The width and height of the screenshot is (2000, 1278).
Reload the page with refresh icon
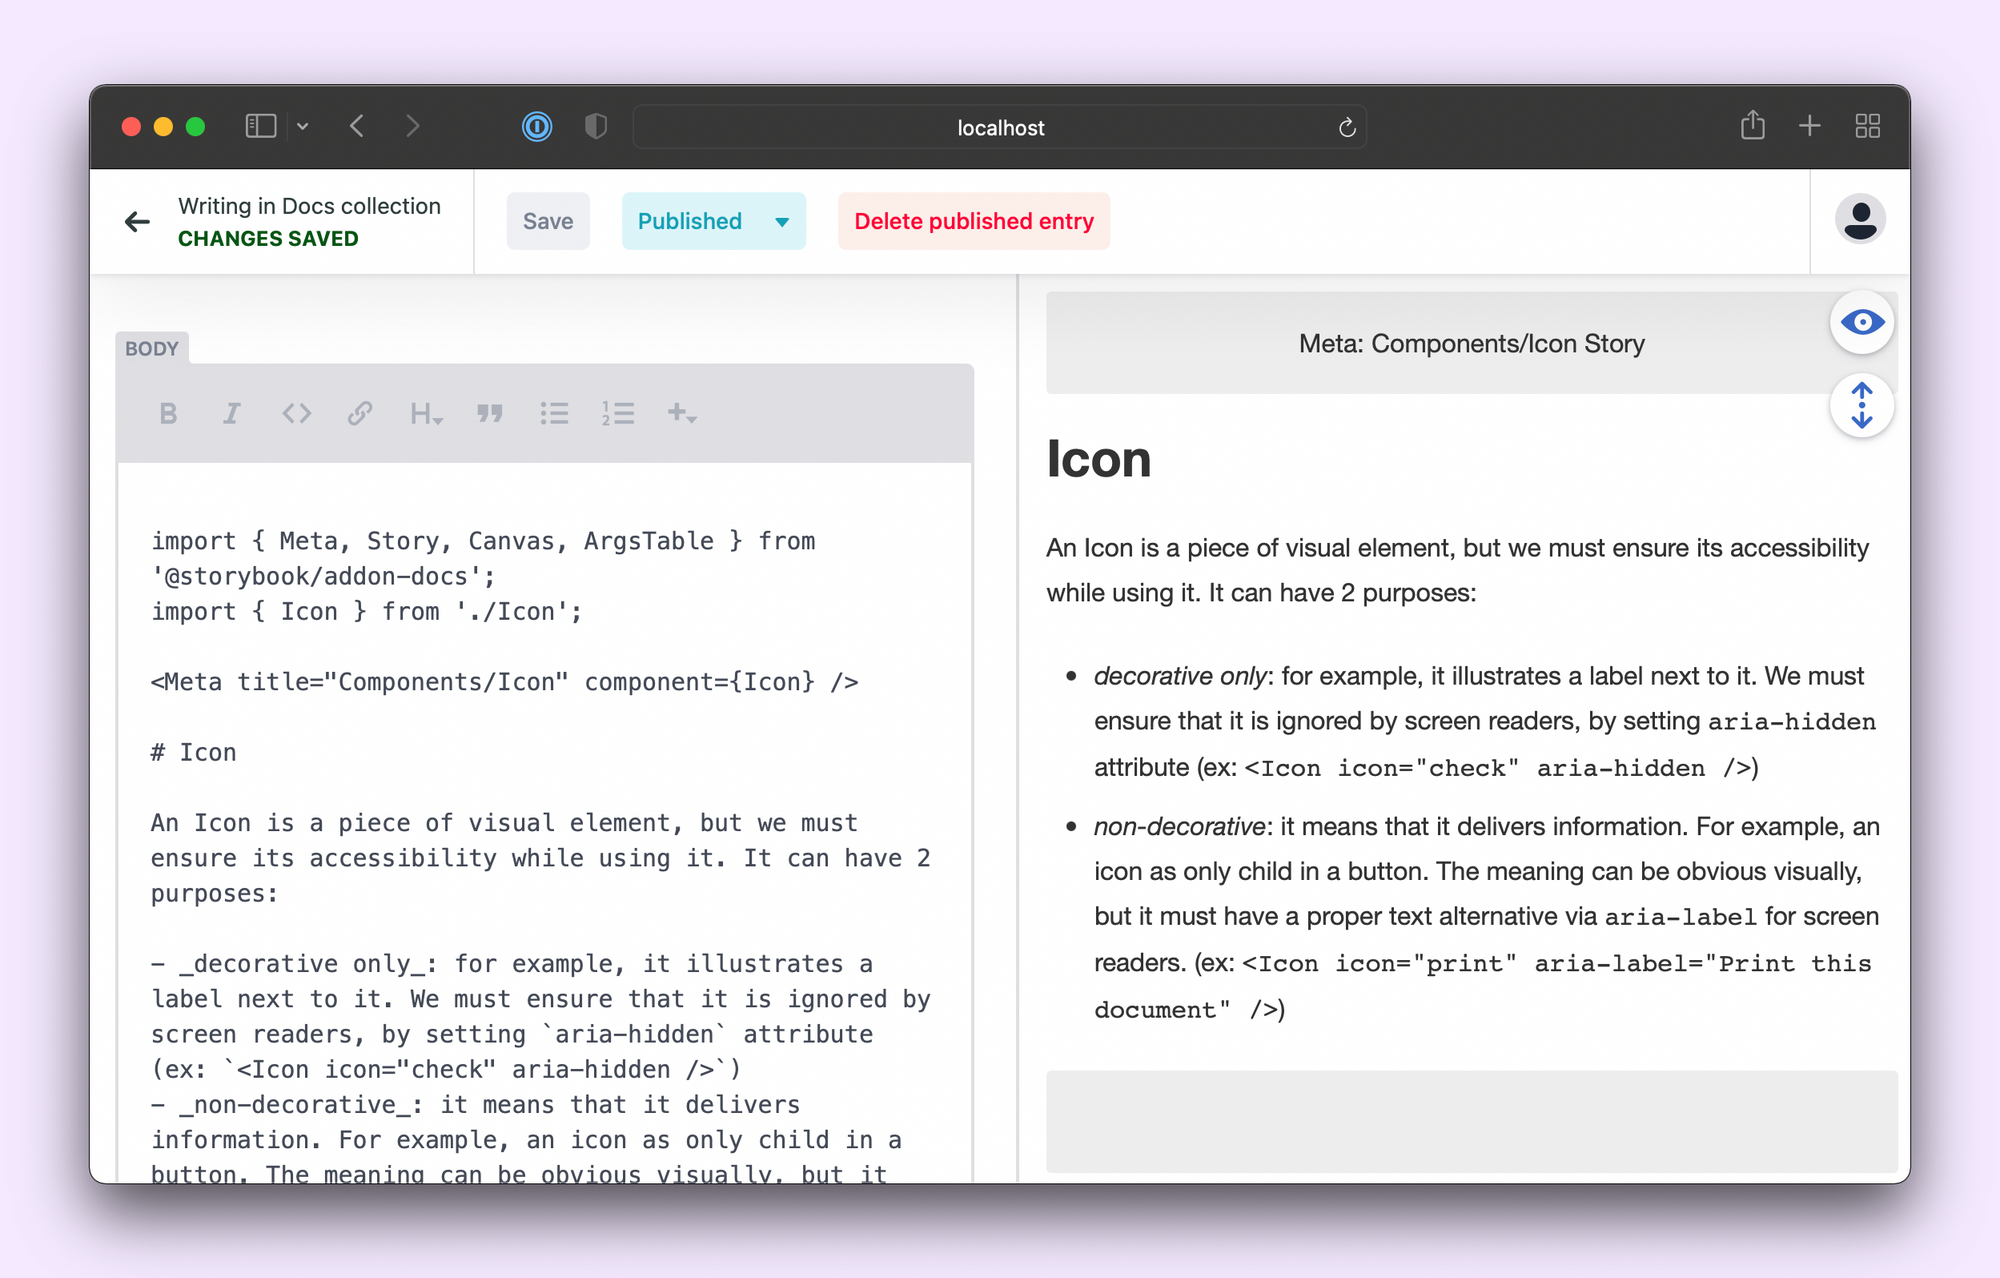coord(1347,127)
